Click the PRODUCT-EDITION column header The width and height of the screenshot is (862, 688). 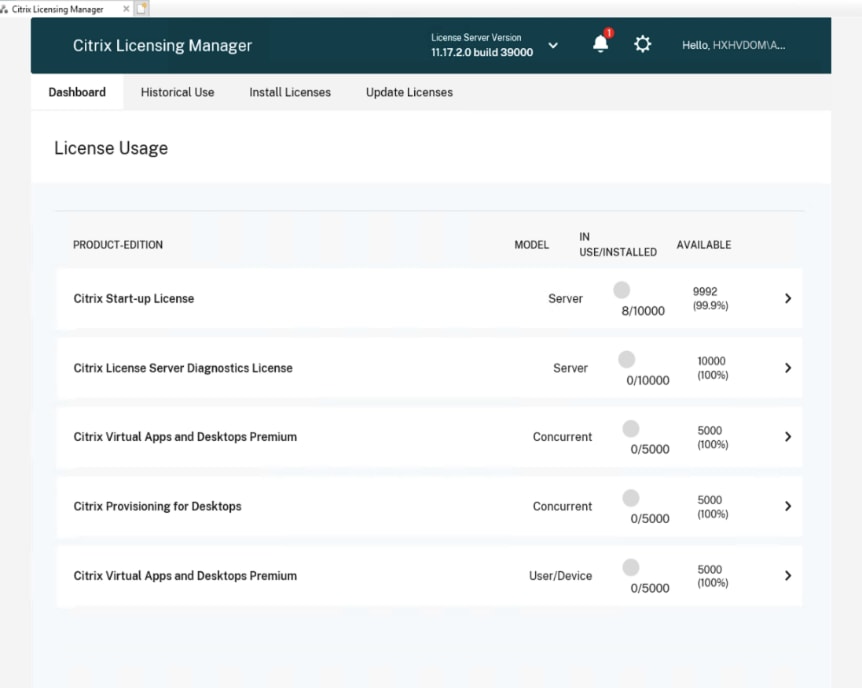click(x=118, y=245)
